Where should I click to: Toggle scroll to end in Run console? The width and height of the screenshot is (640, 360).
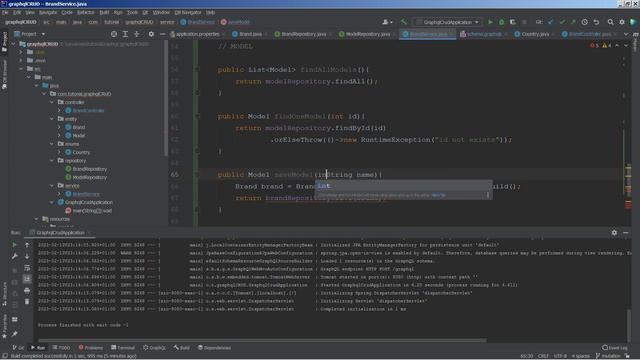pos(27,279)
